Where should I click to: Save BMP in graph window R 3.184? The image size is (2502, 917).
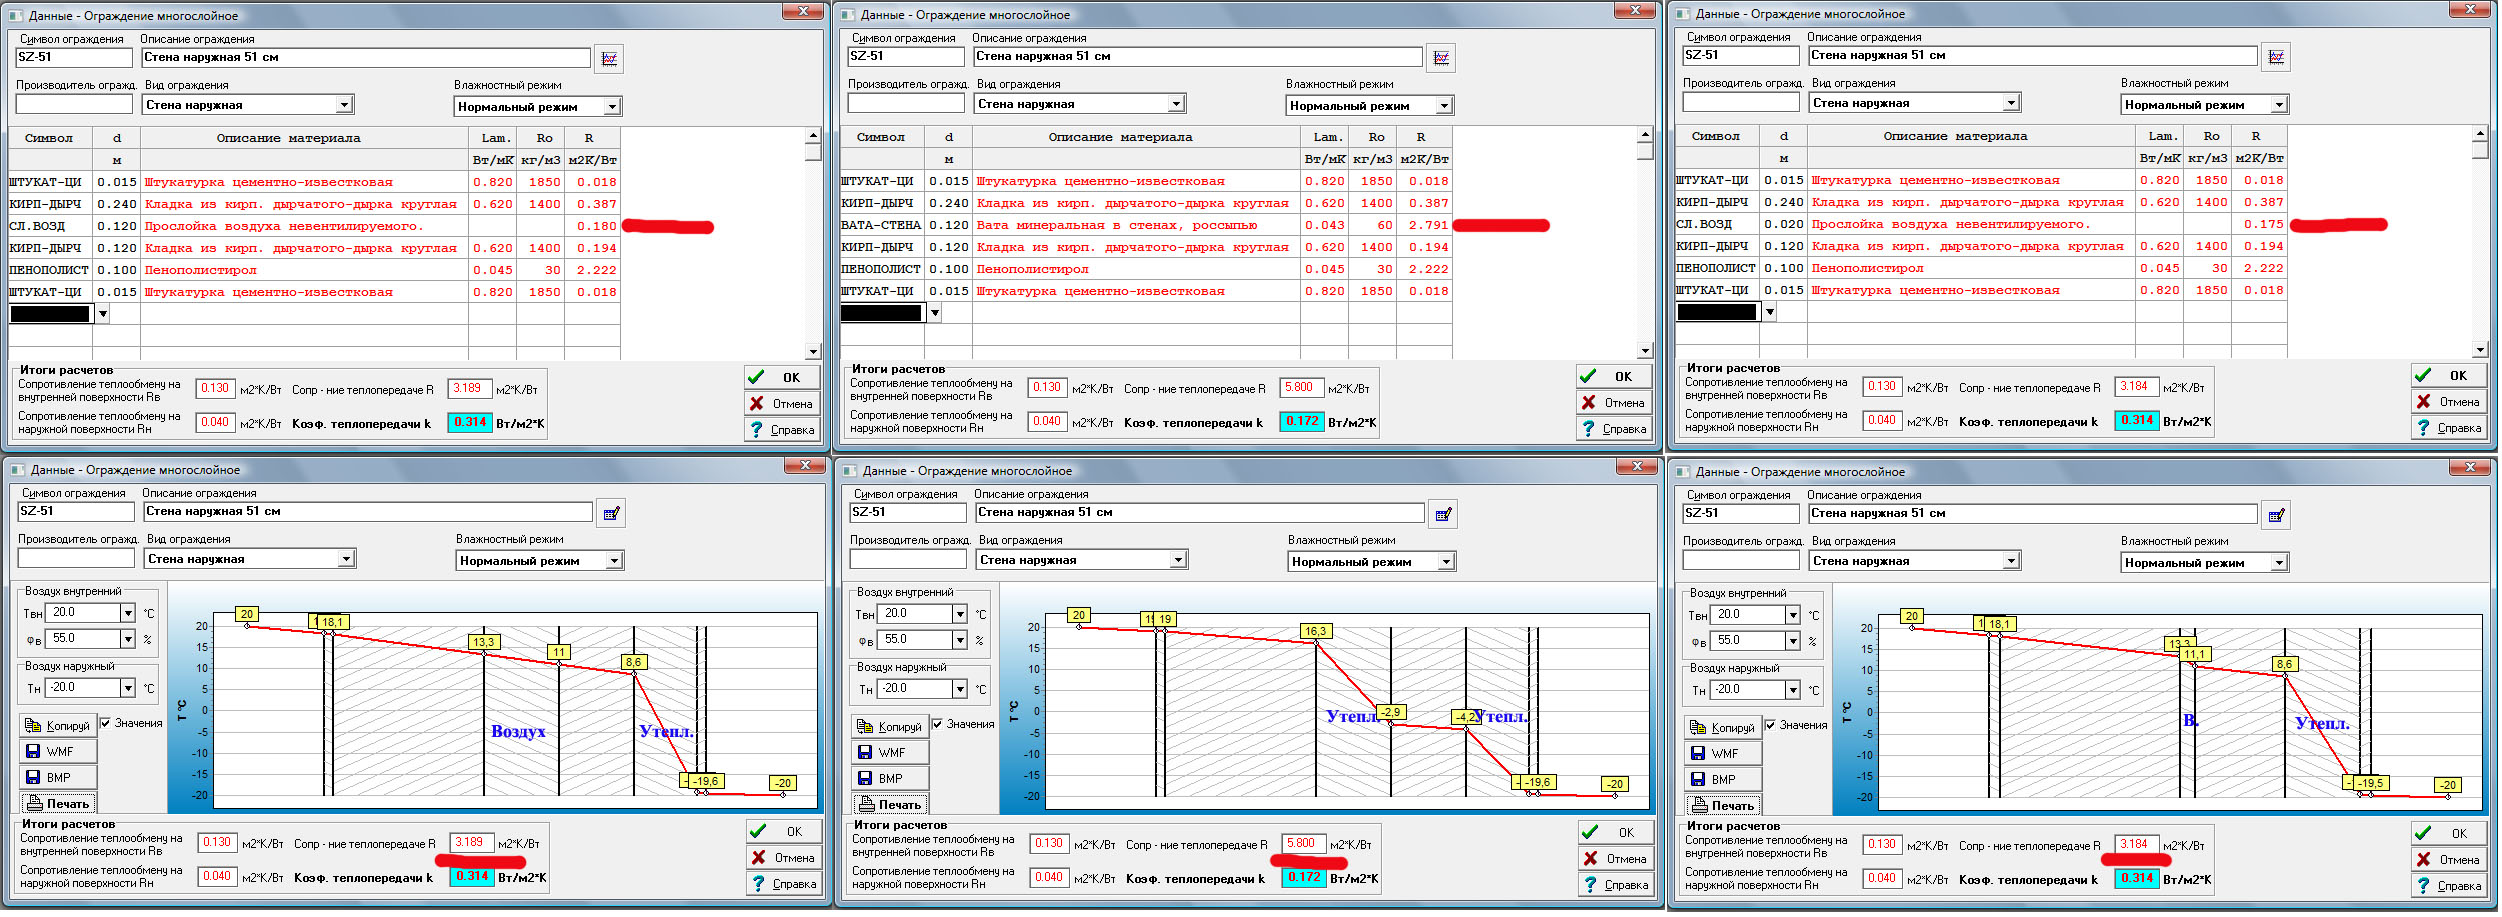tap(1723, 780)
